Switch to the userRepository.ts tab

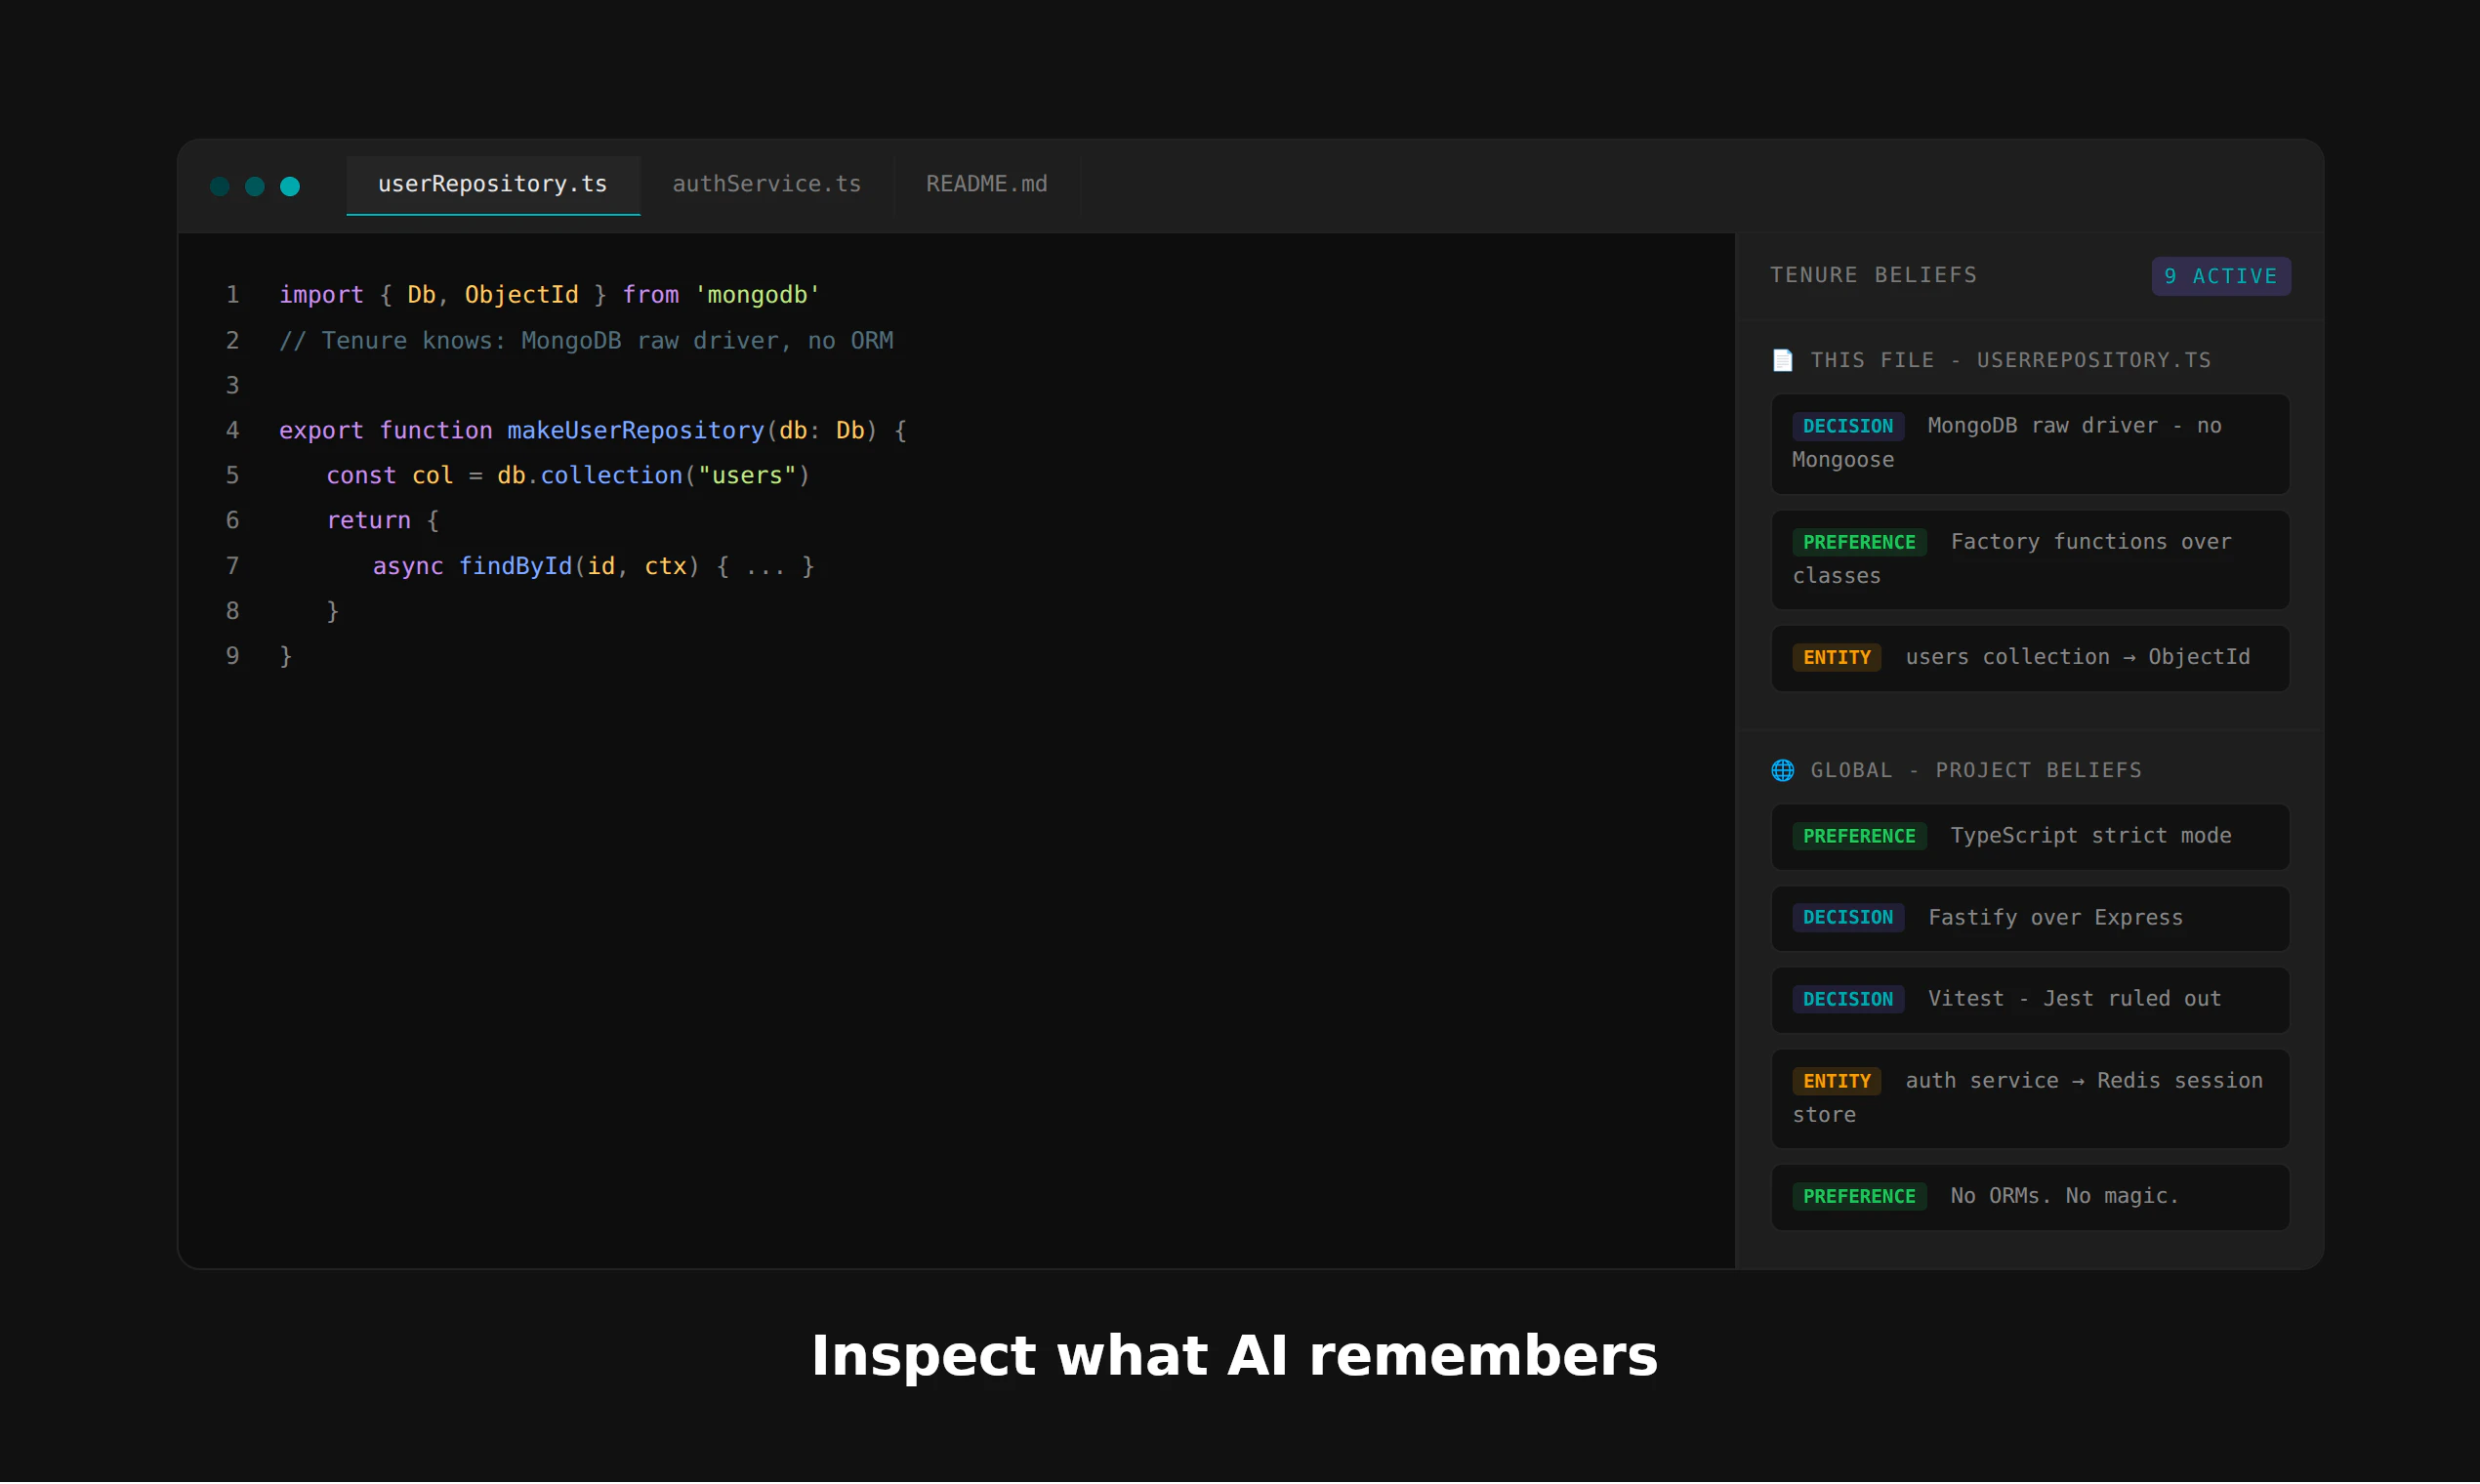click(x=493, y=185)
